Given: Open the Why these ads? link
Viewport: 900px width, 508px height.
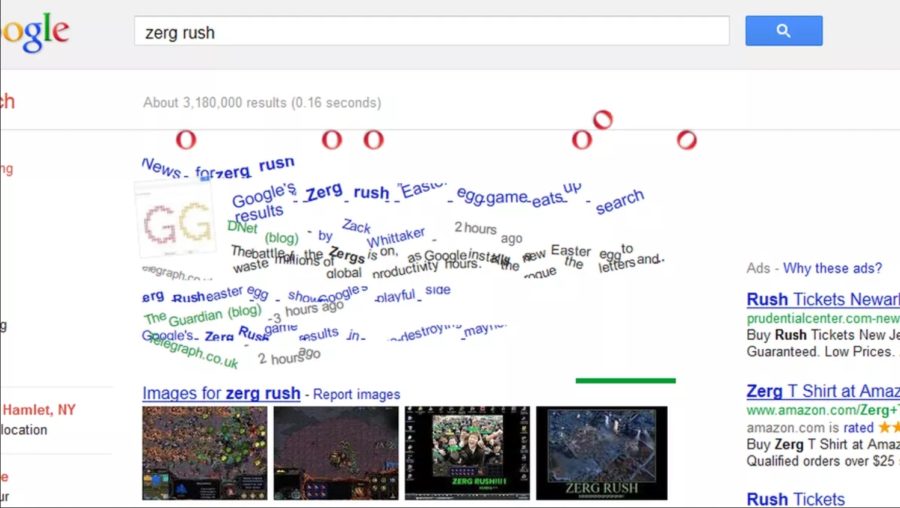Looking at the screenshot, I should click(832, 268).
